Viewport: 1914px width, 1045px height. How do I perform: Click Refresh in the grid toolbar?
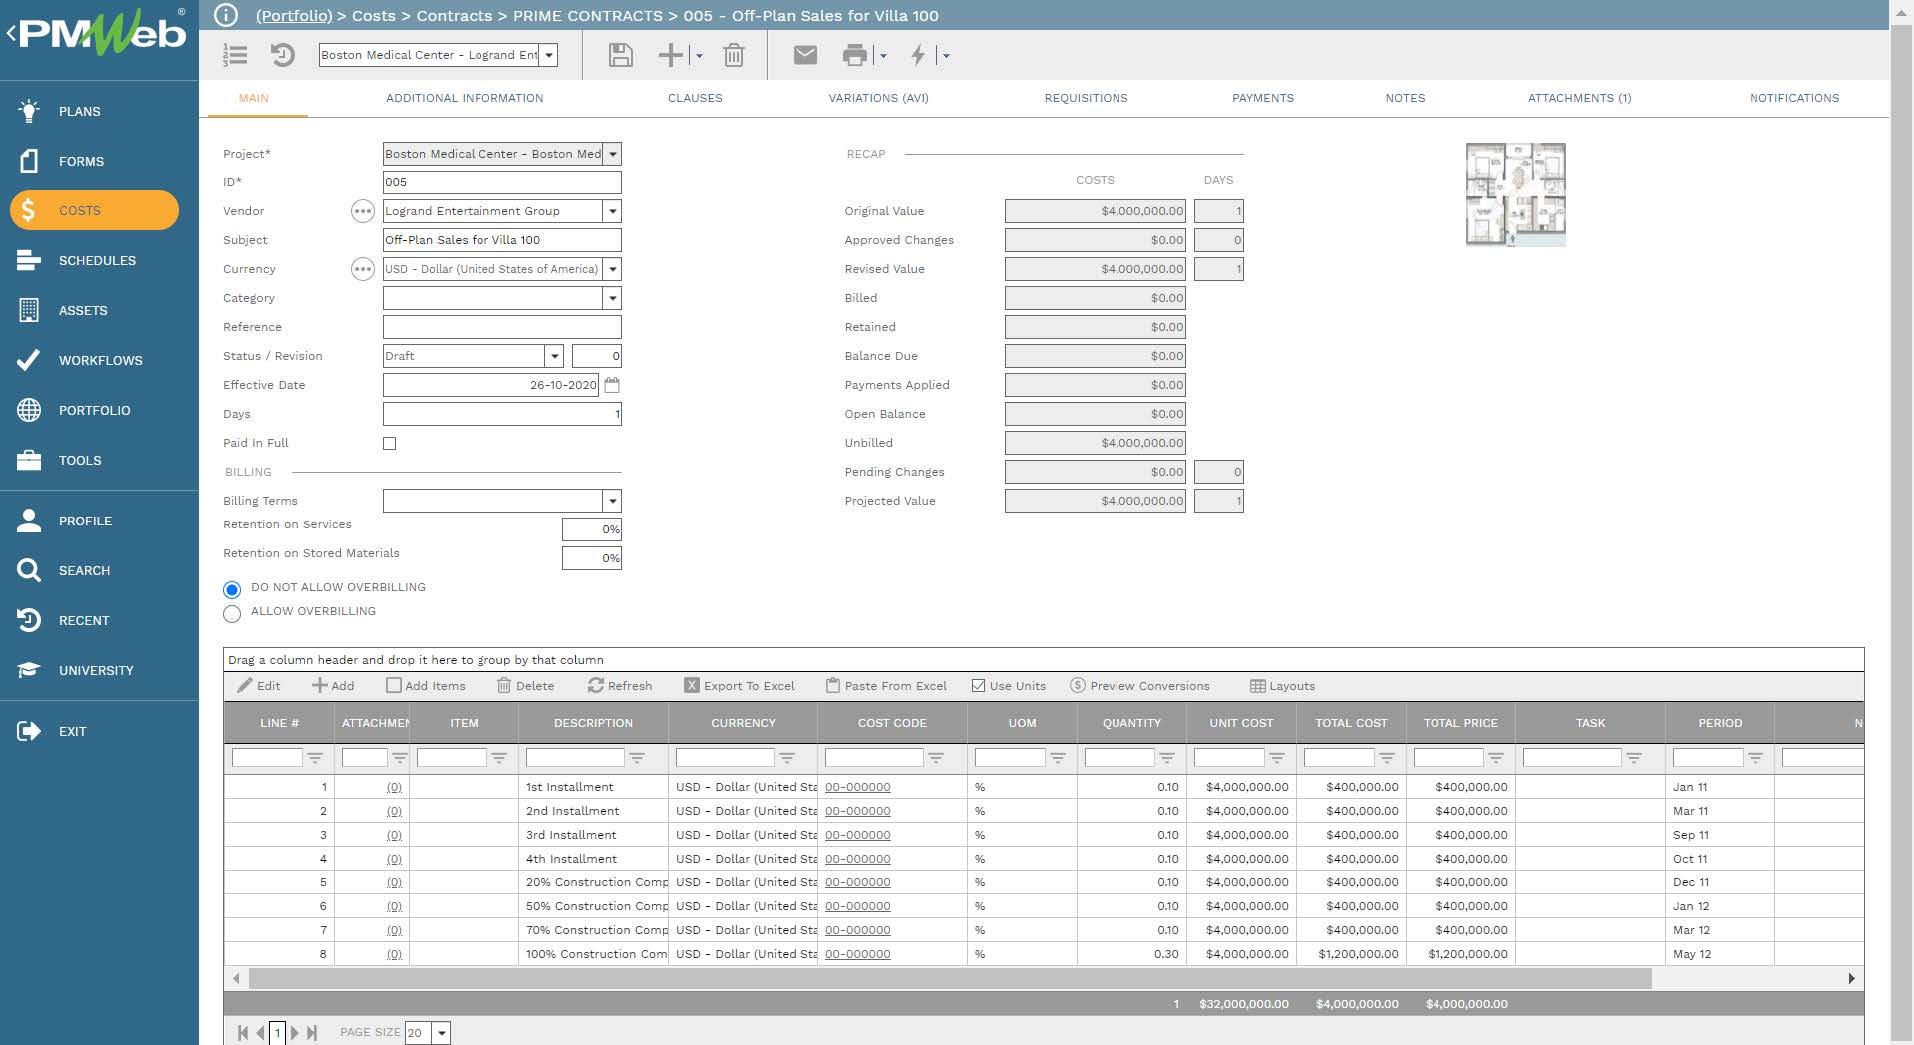point(620,686)
